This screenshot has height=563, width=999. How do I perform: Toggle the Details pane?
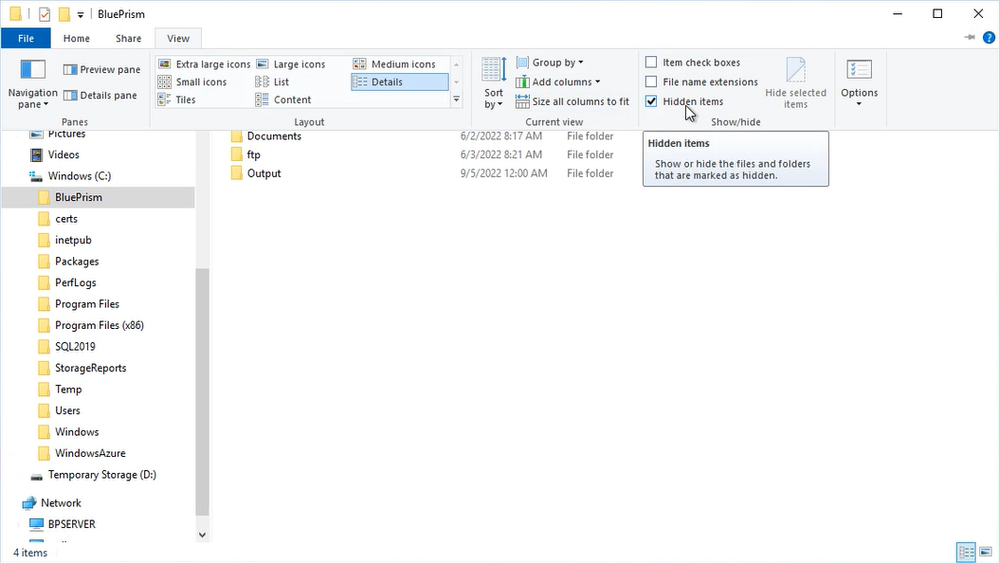coord(100,96)
